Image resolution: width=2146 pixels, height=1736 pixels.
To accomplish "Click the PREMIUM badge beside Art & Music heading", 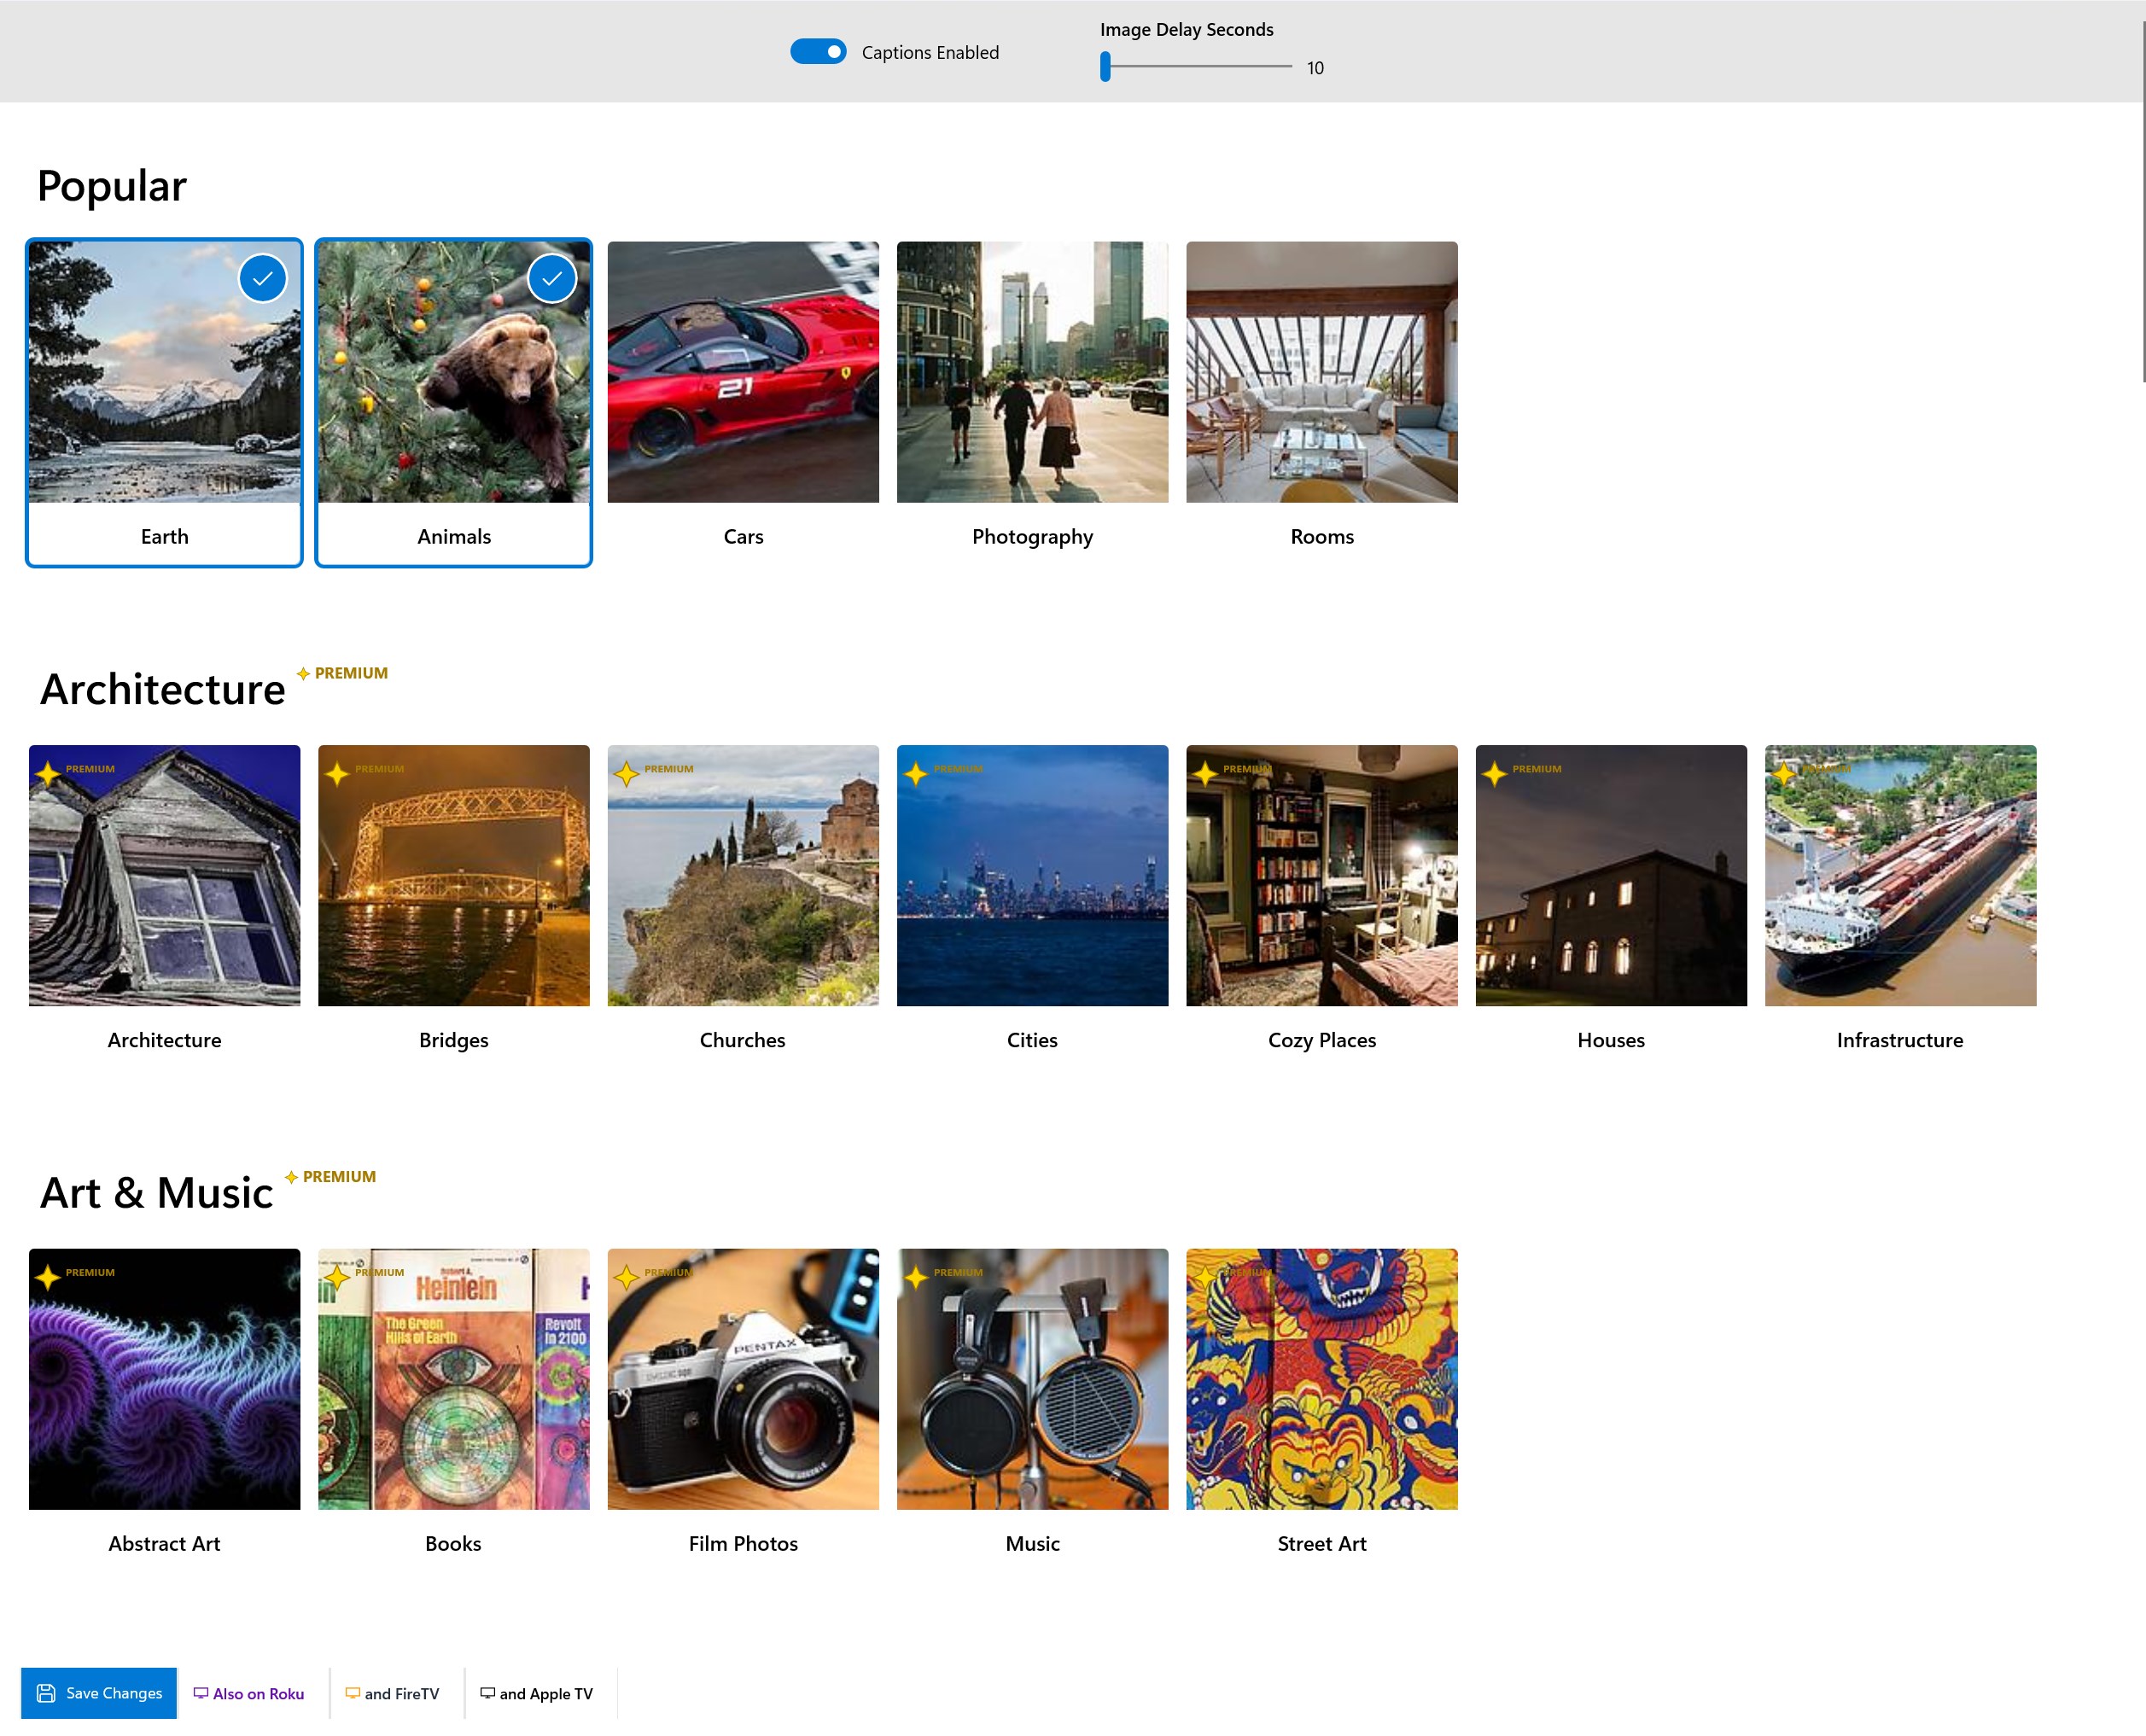I will [x=330, y=1177].
